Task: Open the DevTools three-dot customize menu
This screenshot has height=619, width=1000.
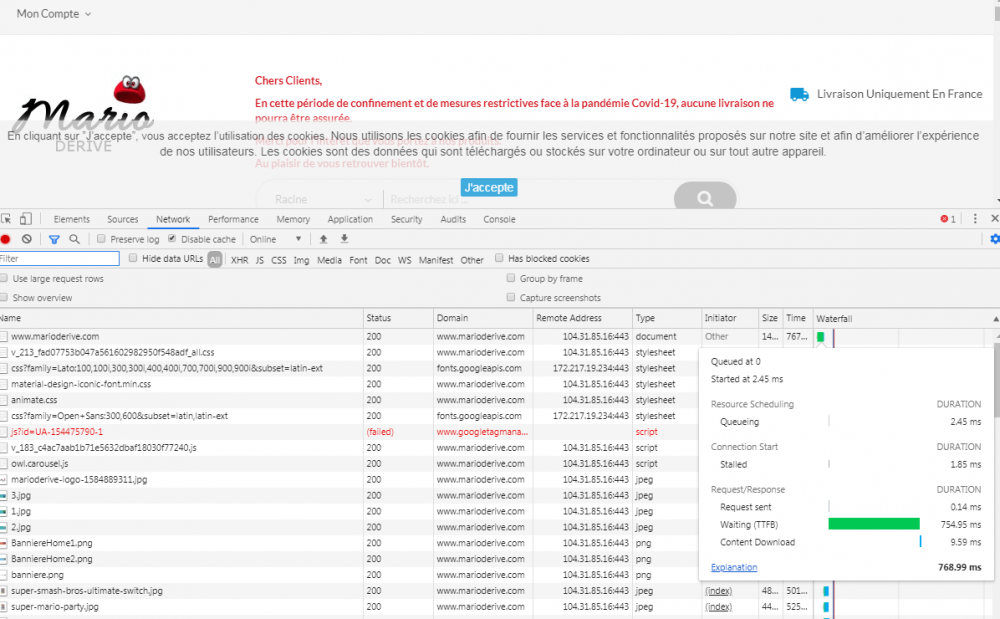Action: [976, 219]
